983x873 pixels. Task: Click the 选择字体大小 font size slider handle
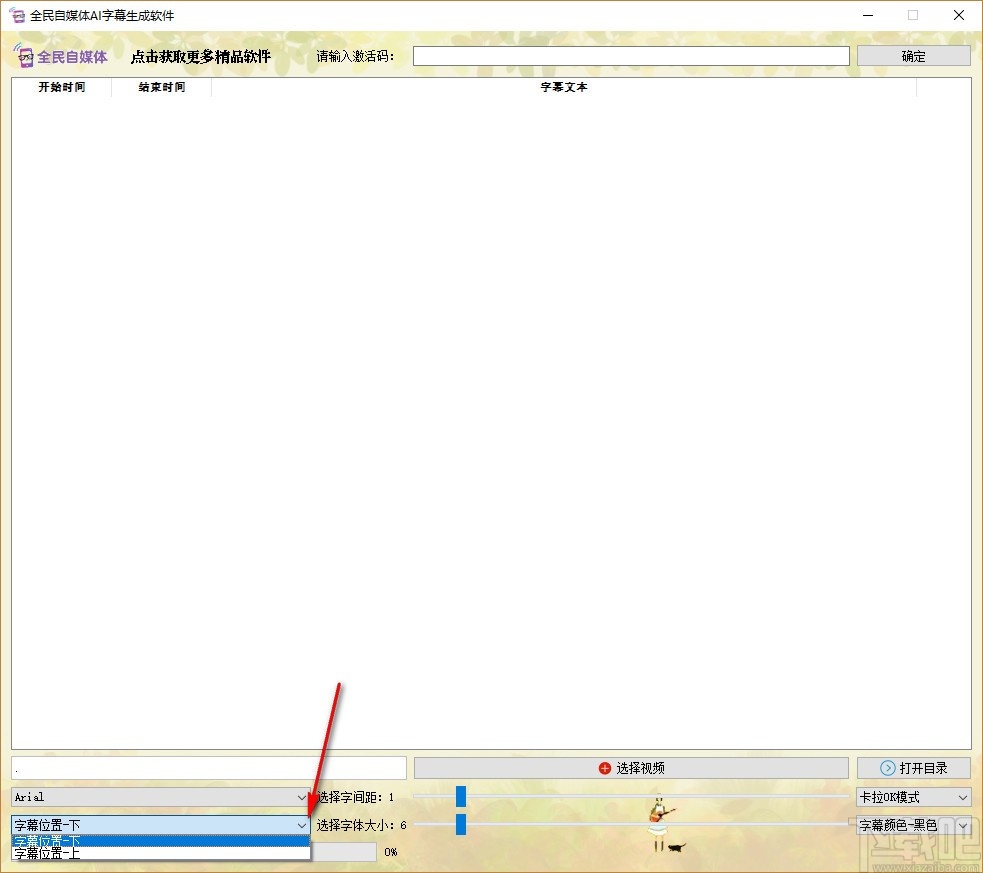pyautogui.click(x=460, y=825)
